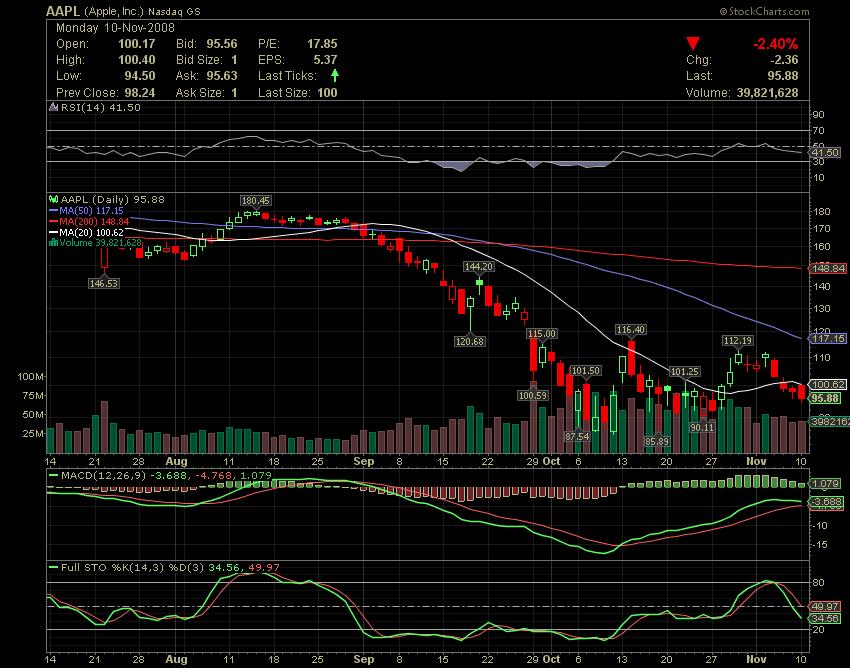The height and width of the screenshot is (668, 850).
Task: Click the EPS value 5.37
Action: (325, 60)
